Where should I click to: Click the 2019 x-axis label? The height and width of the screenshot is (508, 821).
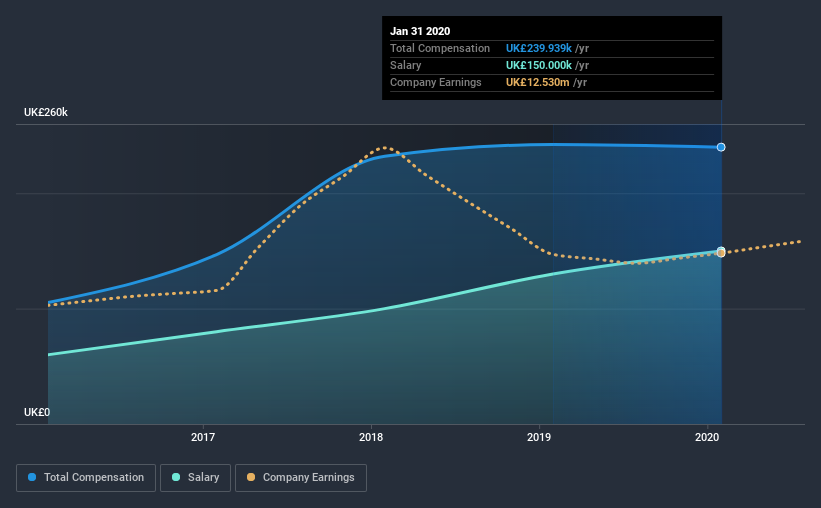coord(539,437)
